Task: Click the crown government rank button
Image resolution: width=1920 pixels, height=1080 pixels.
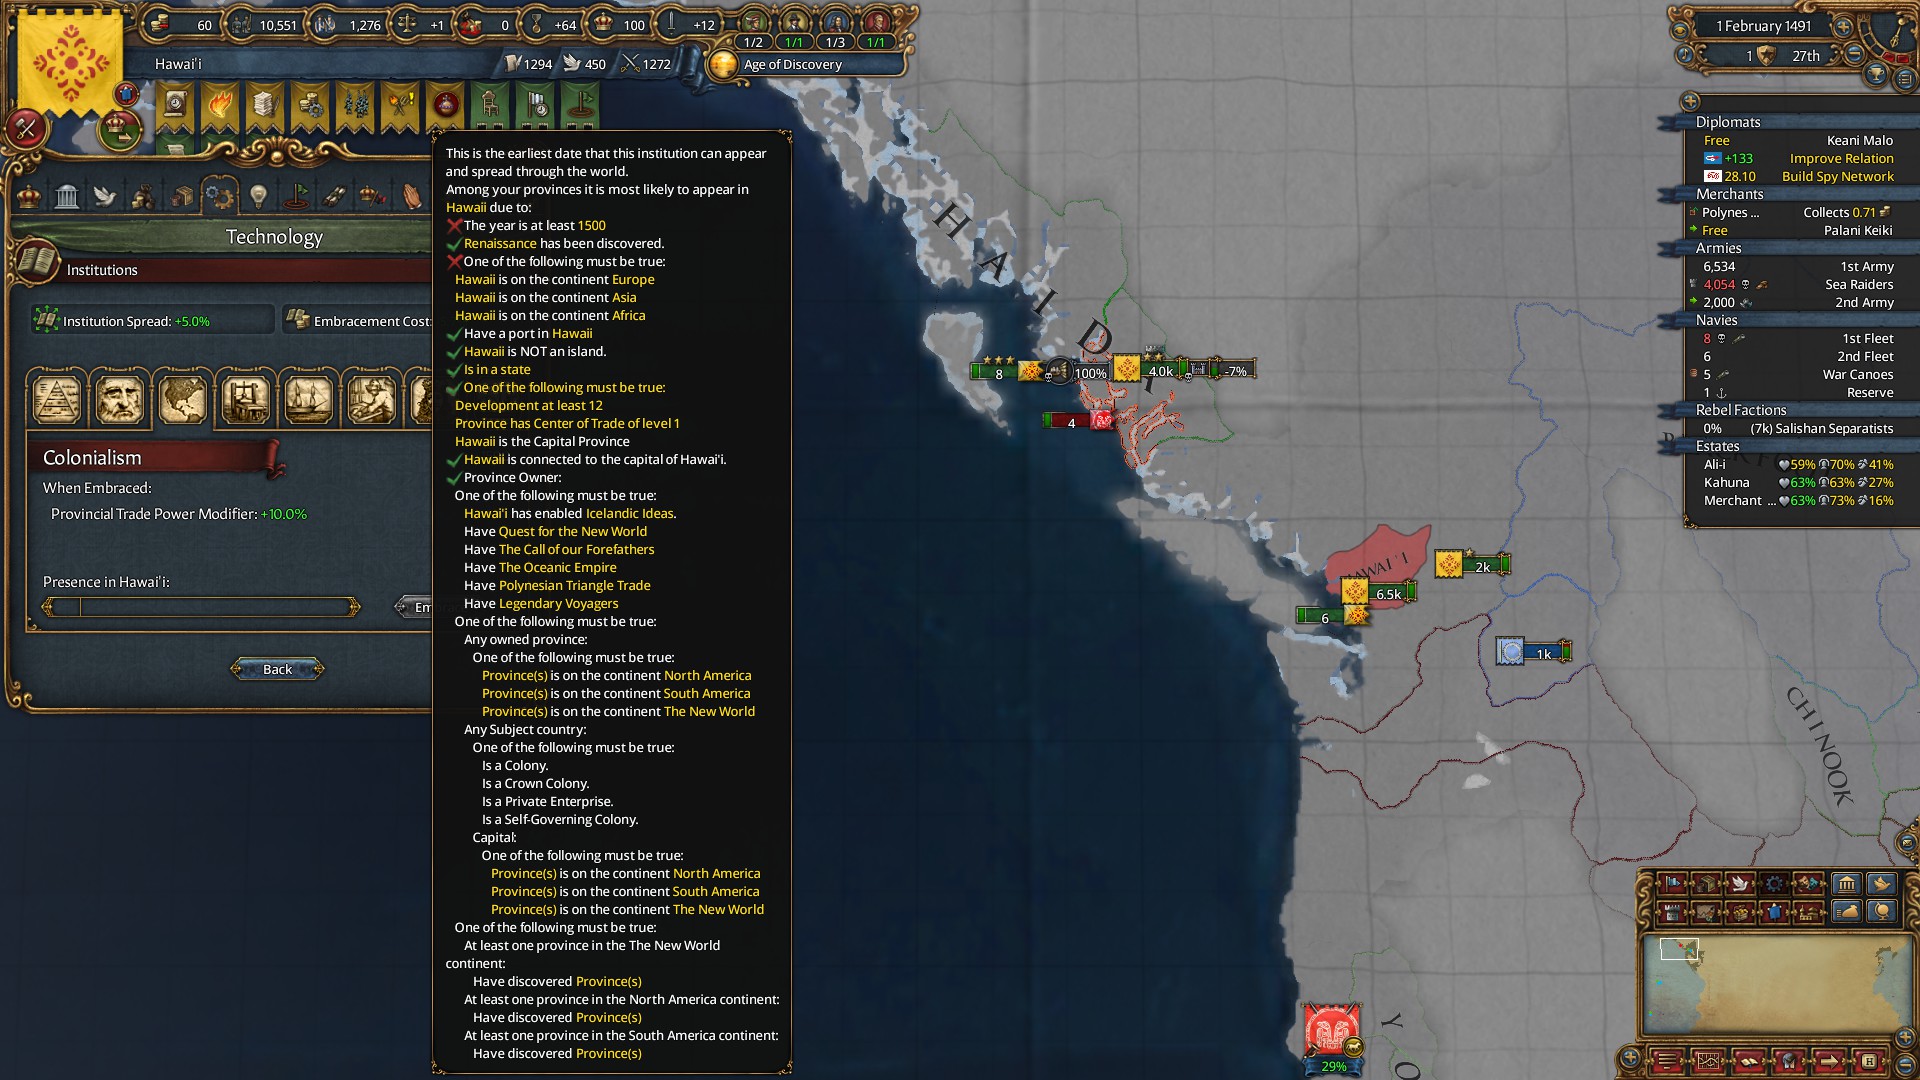Action: click(x=119, y=128)
